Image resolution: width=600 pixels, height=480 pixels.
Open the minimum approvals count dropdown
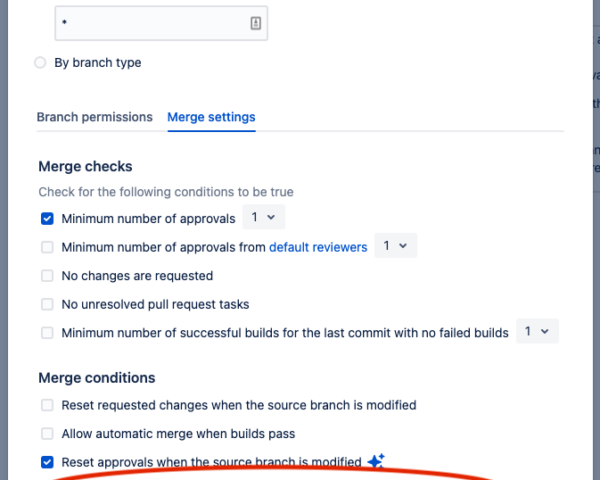coord(264,217)
